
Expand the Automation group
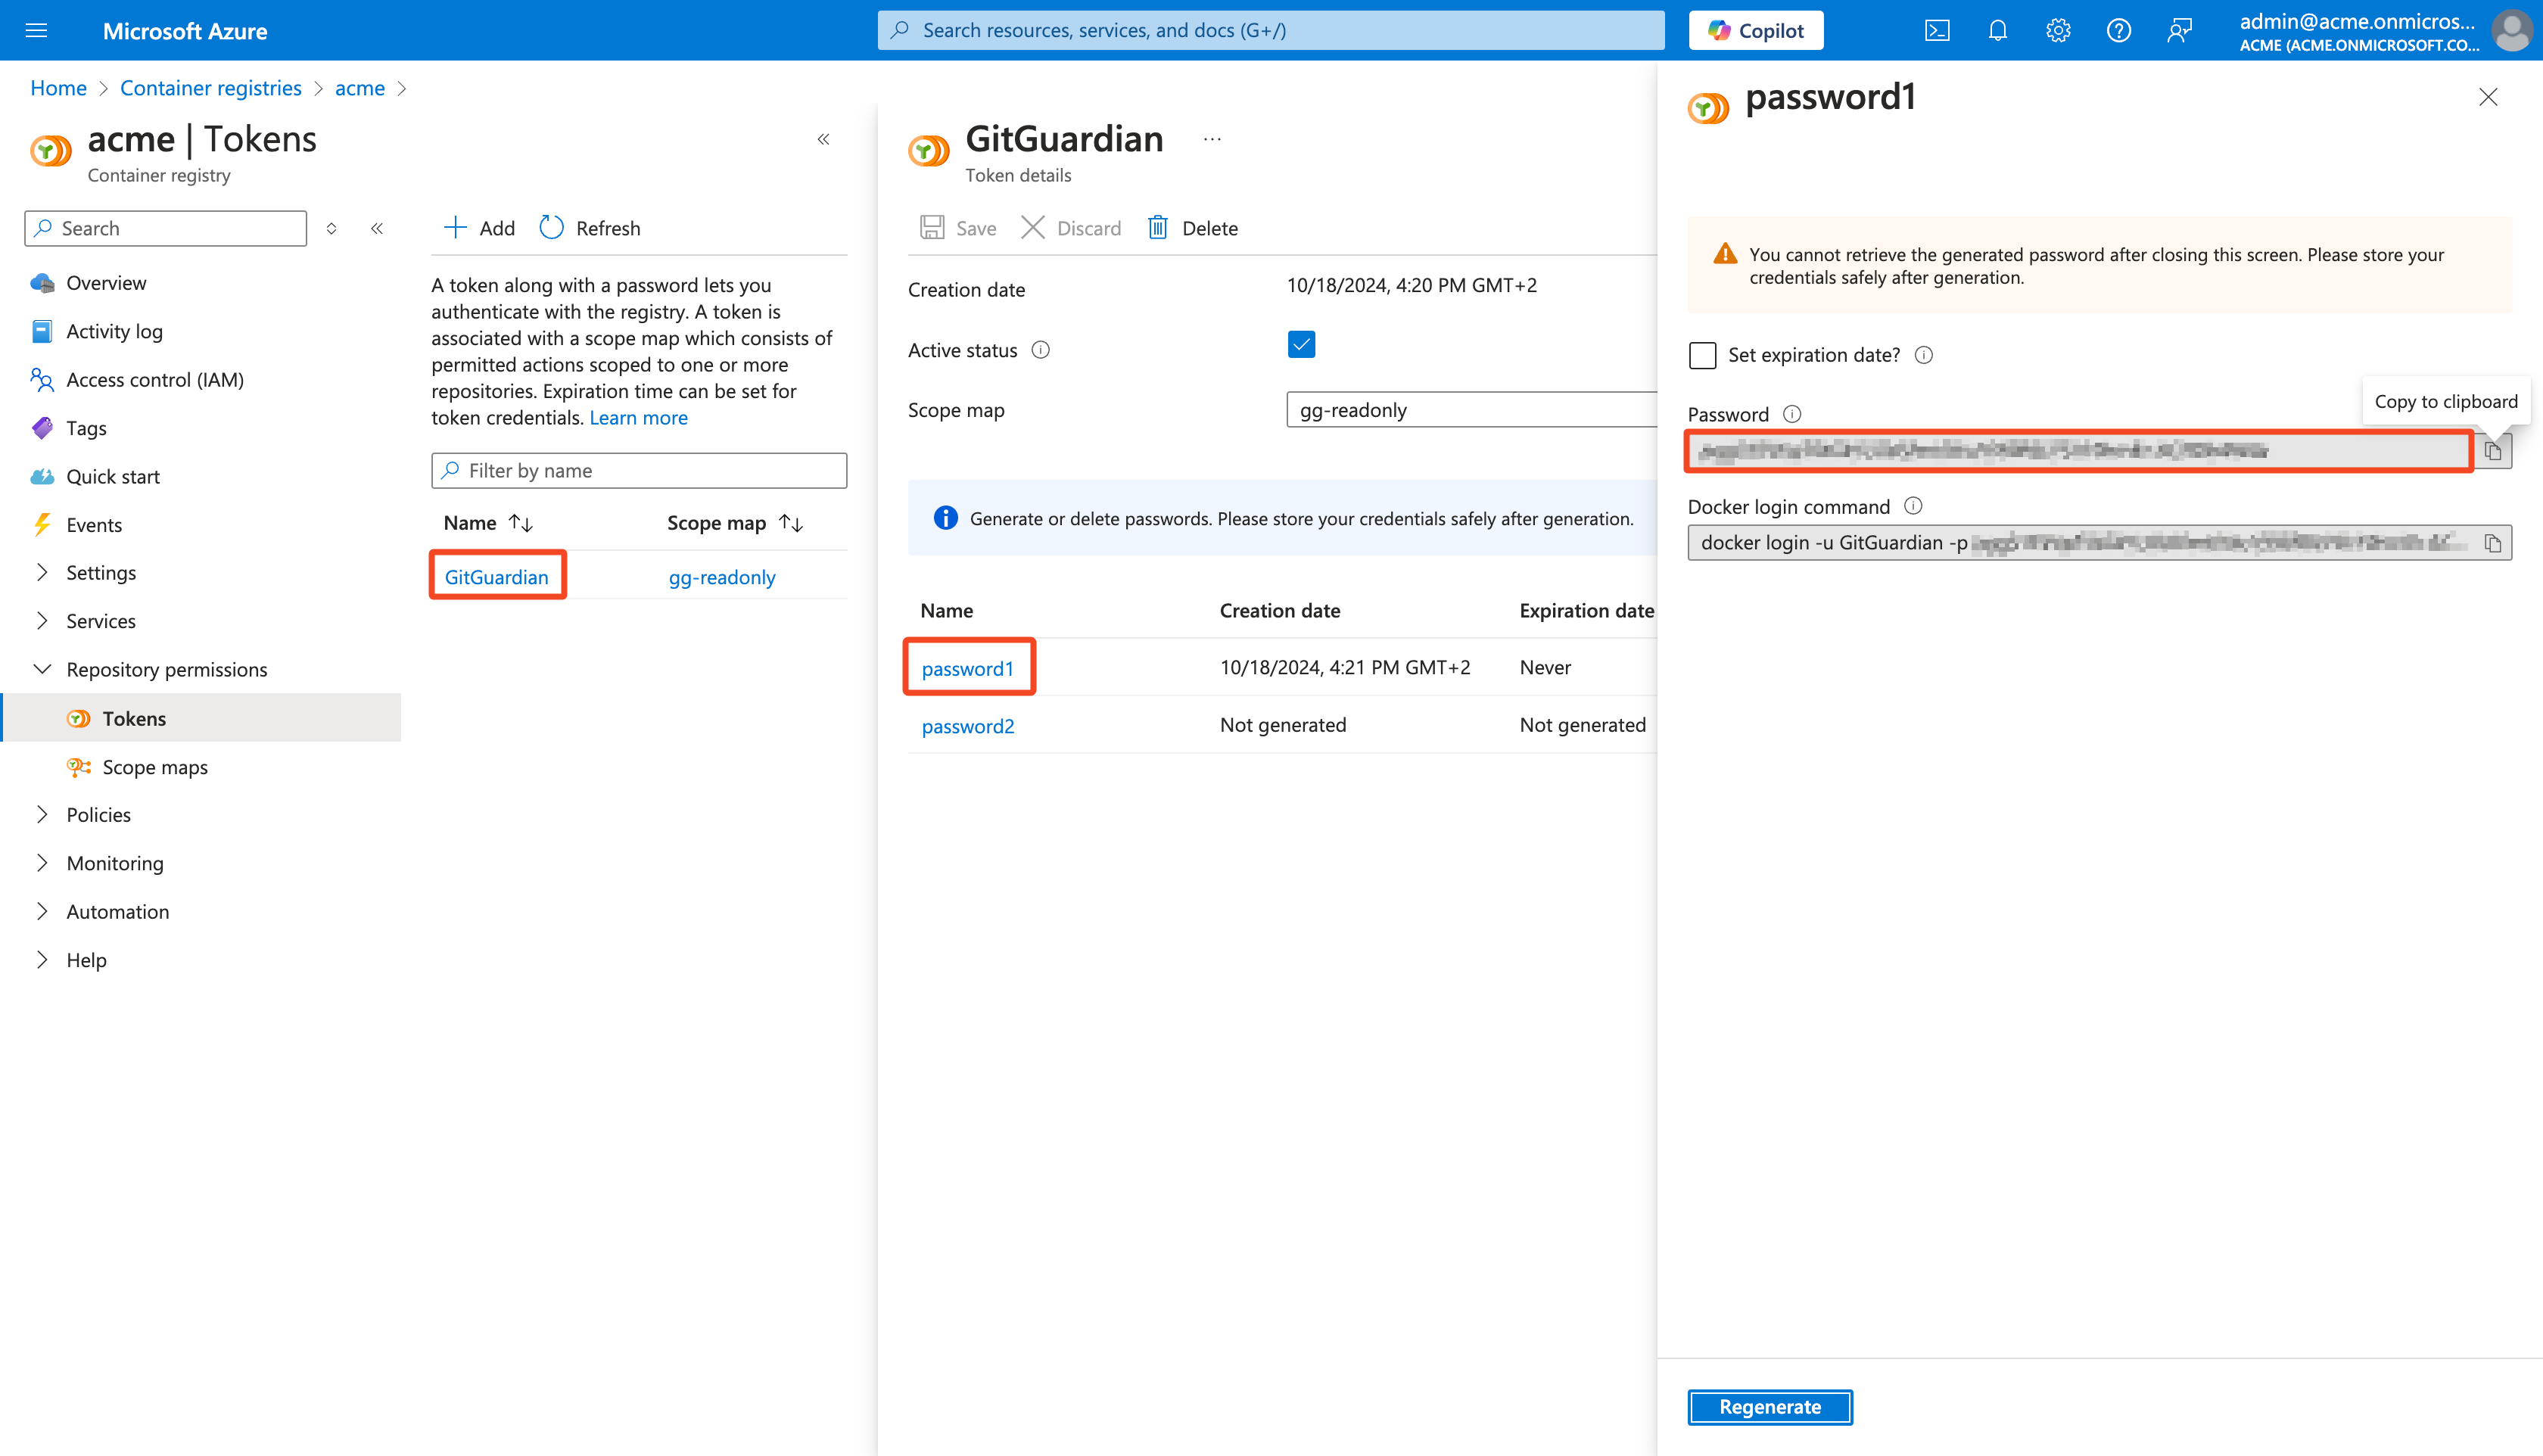(x=118, y=912)
